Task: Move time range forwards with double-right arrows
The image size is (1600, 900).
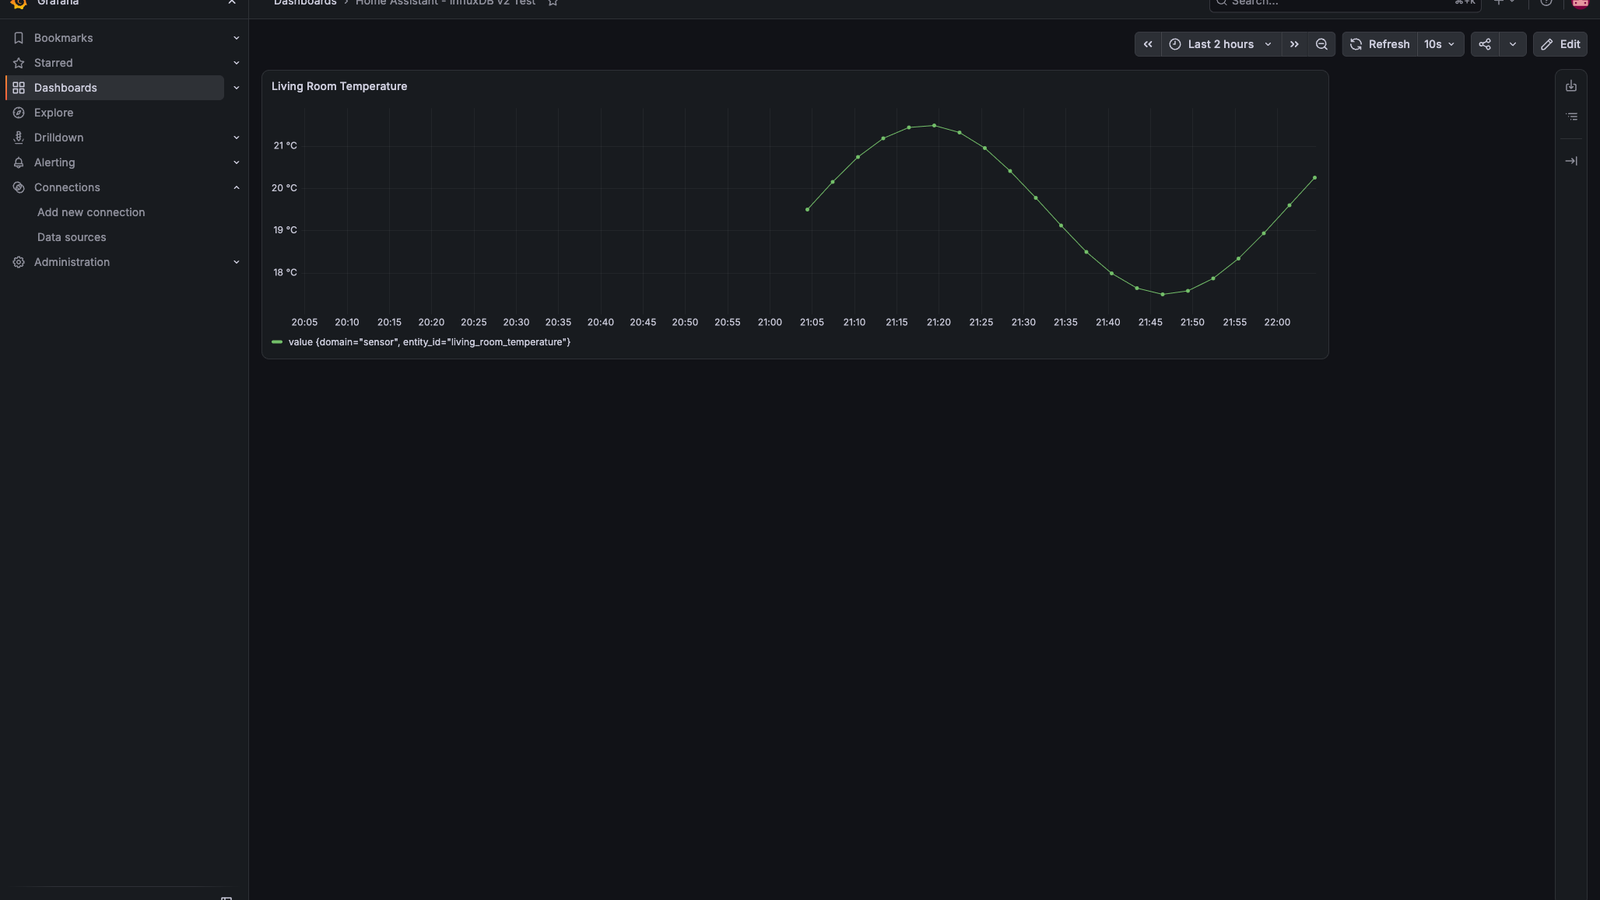Action: [1294, 44]
